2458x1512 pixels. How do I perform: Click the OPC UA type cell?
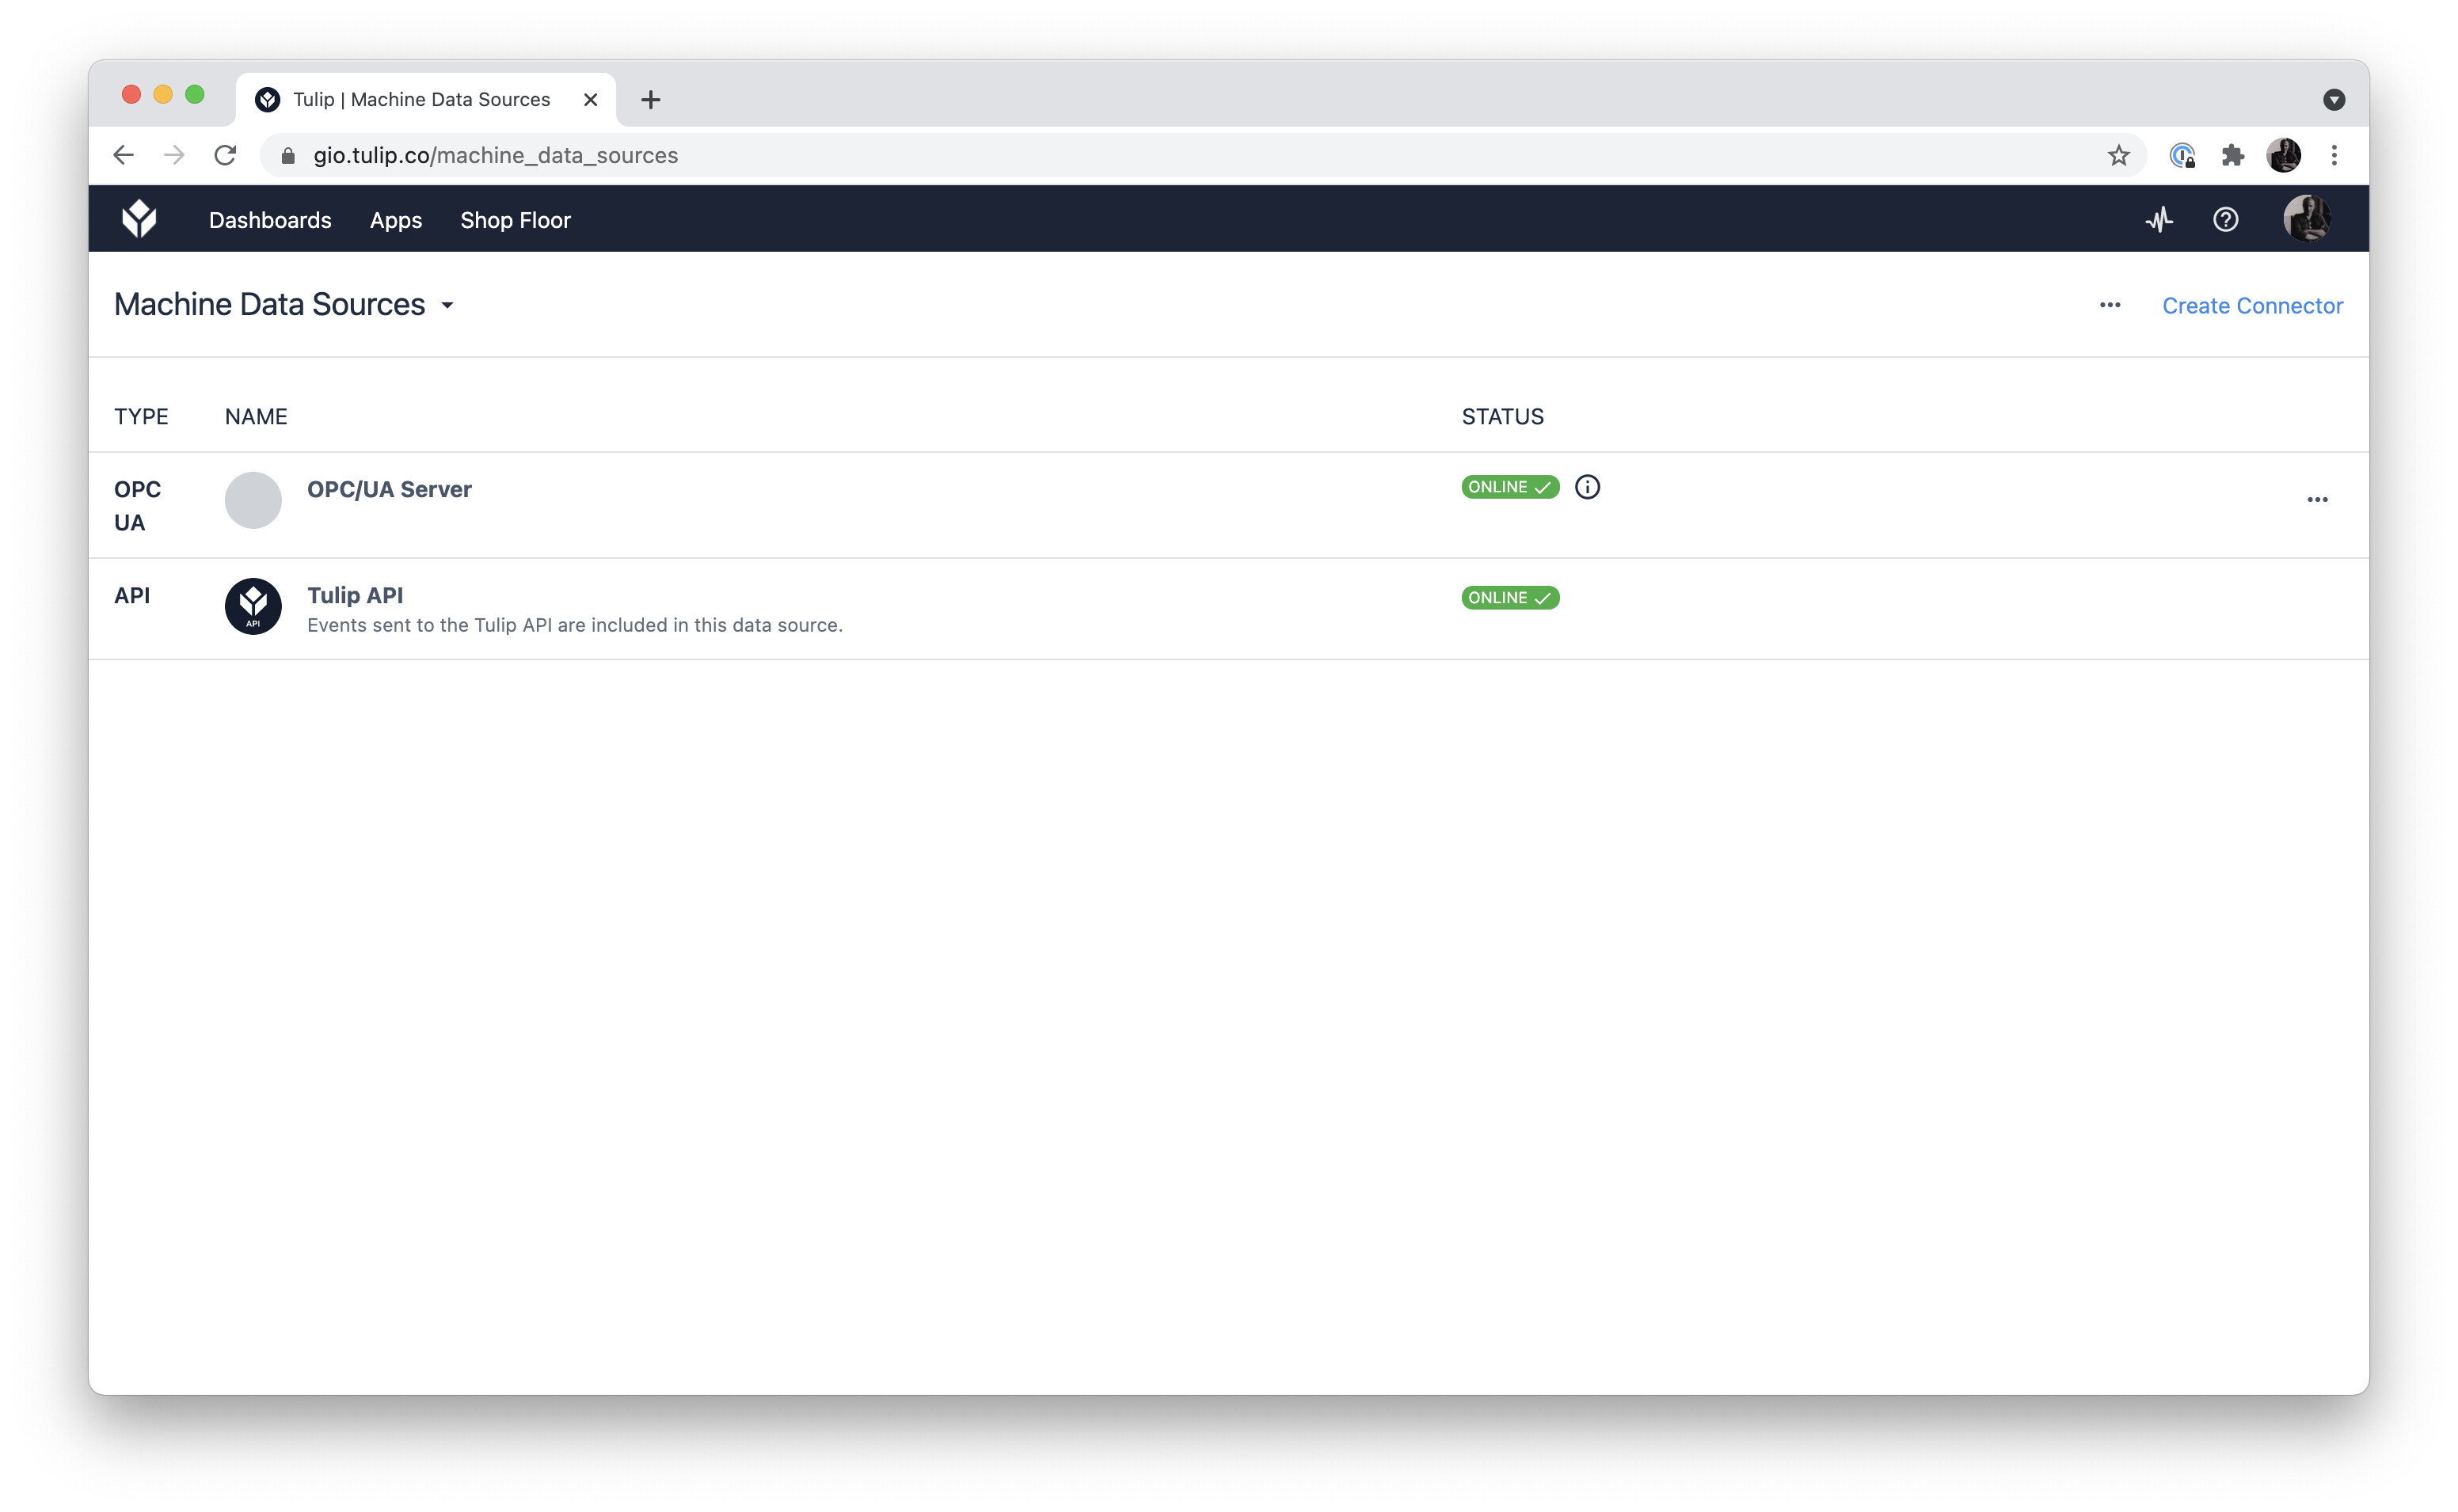coord(138,506)
